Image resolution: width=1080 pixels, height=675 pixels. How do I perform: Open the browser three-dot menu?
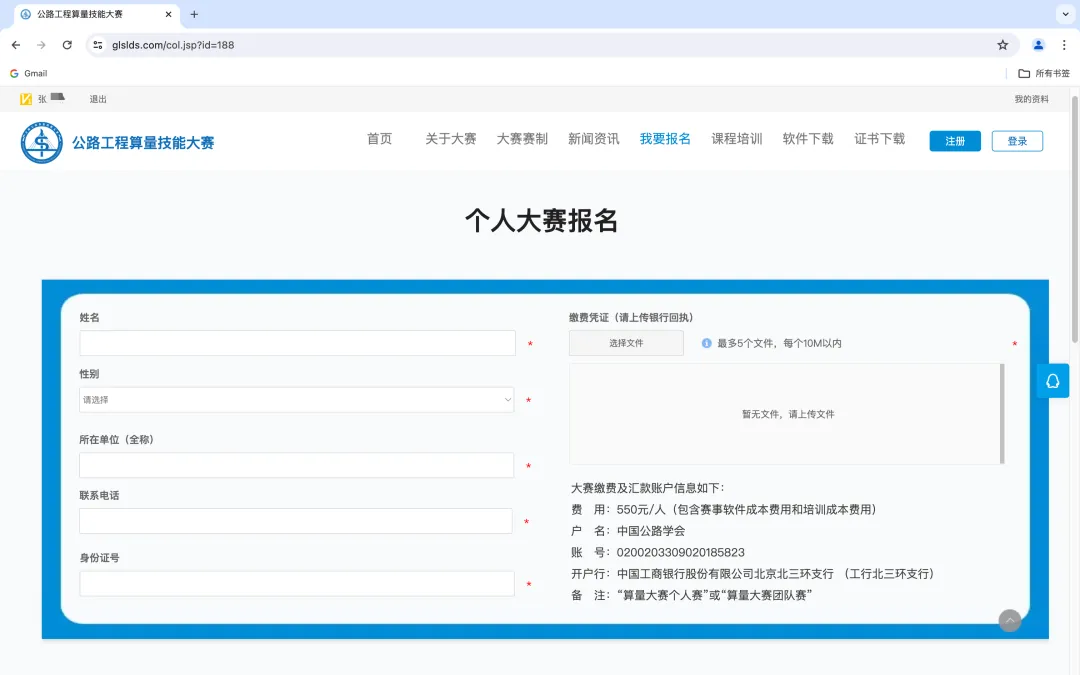pyautogui.click(x=1063, y=44)
